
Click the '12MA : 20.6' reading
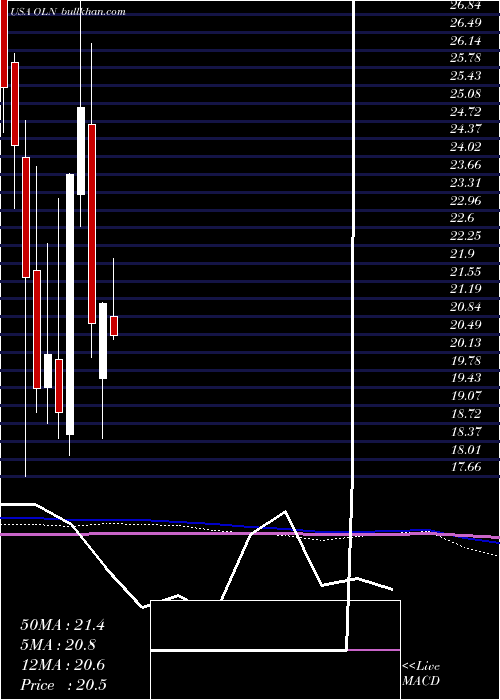point(62,665)
